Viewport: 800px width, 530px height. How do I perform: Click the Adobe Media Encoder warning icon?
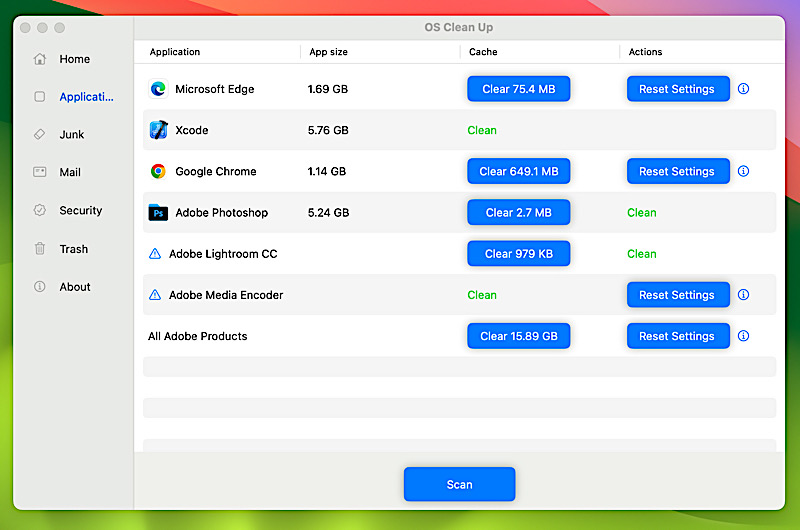coord(155,295)
